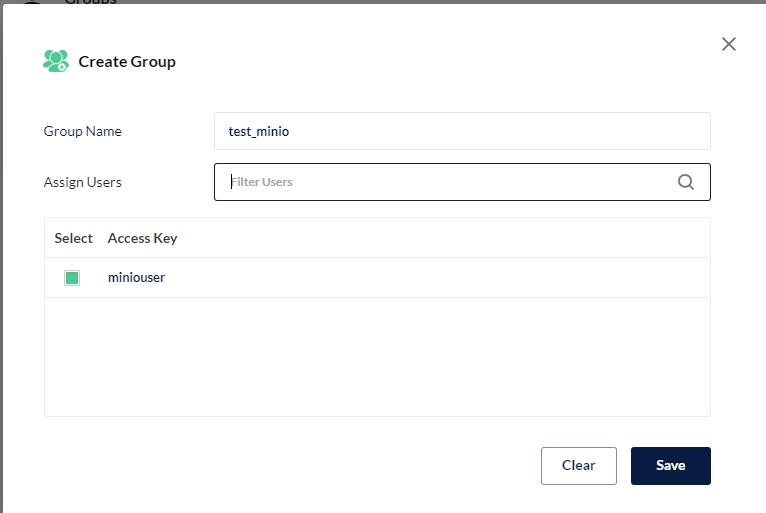Image resolution: width=766 pixels, height=513 pixels.
Task: Click the Group Name label
Action: (82, 131)
